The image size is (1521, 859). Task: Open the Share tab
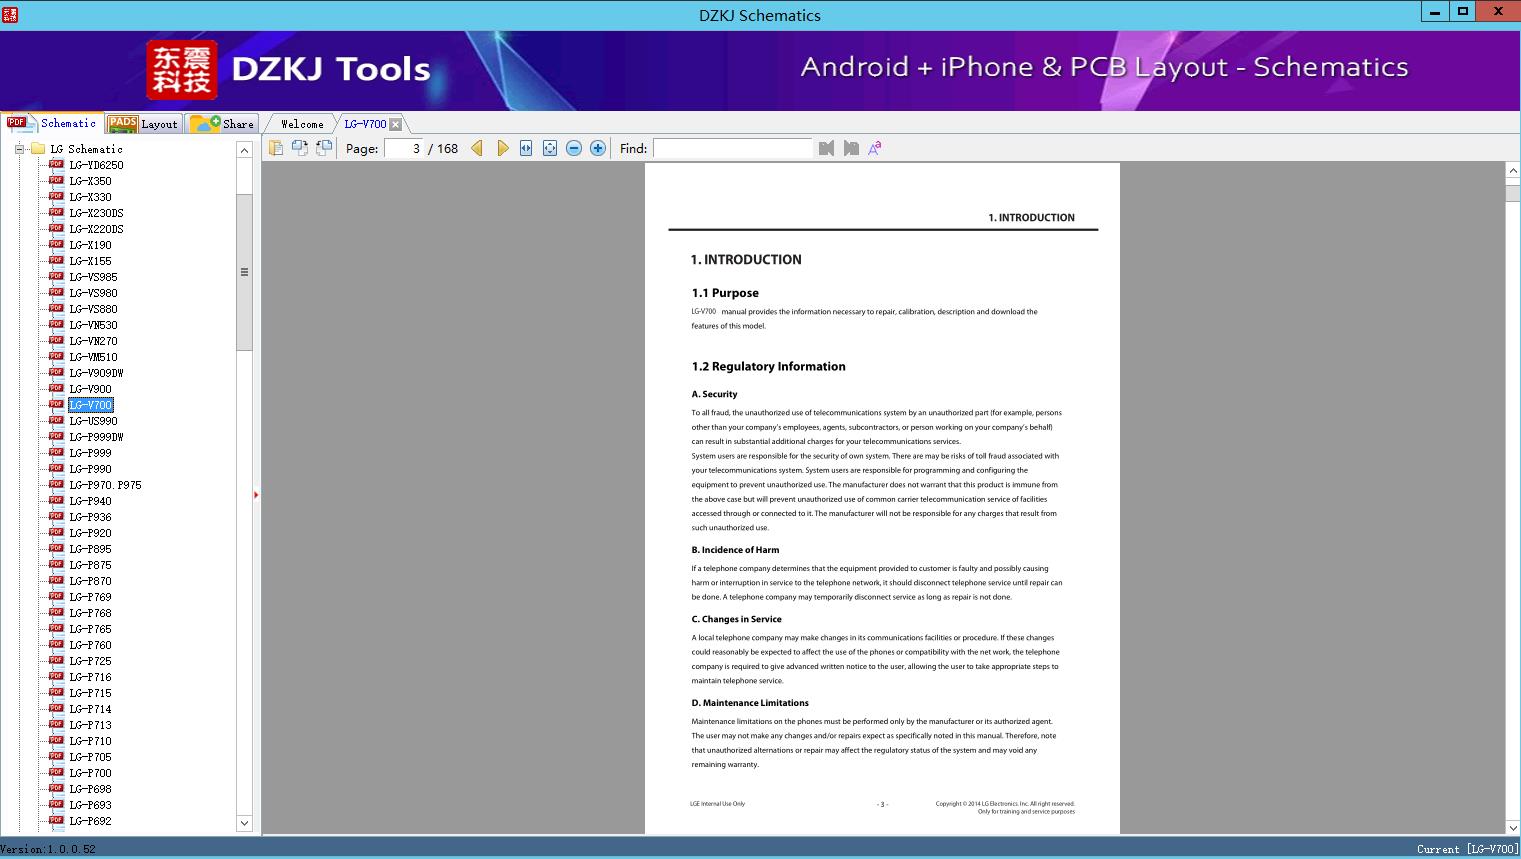point(222,124)
